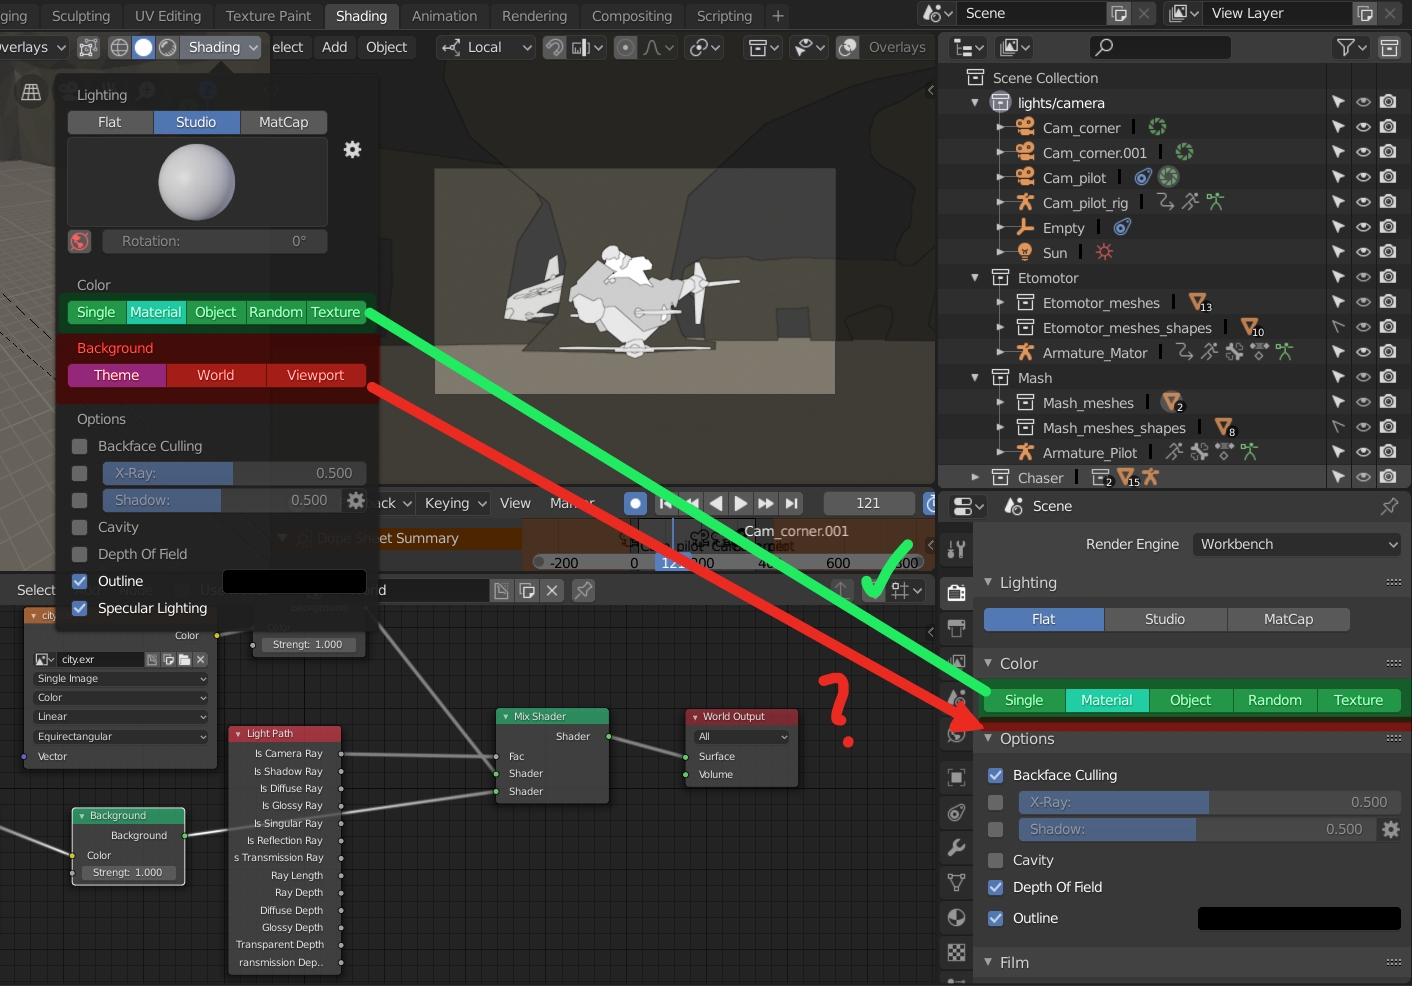Viewport: 1412px width, 986px height.
Task: Switch to the Texture Paint workspace tab
Action: coord(268,16)
